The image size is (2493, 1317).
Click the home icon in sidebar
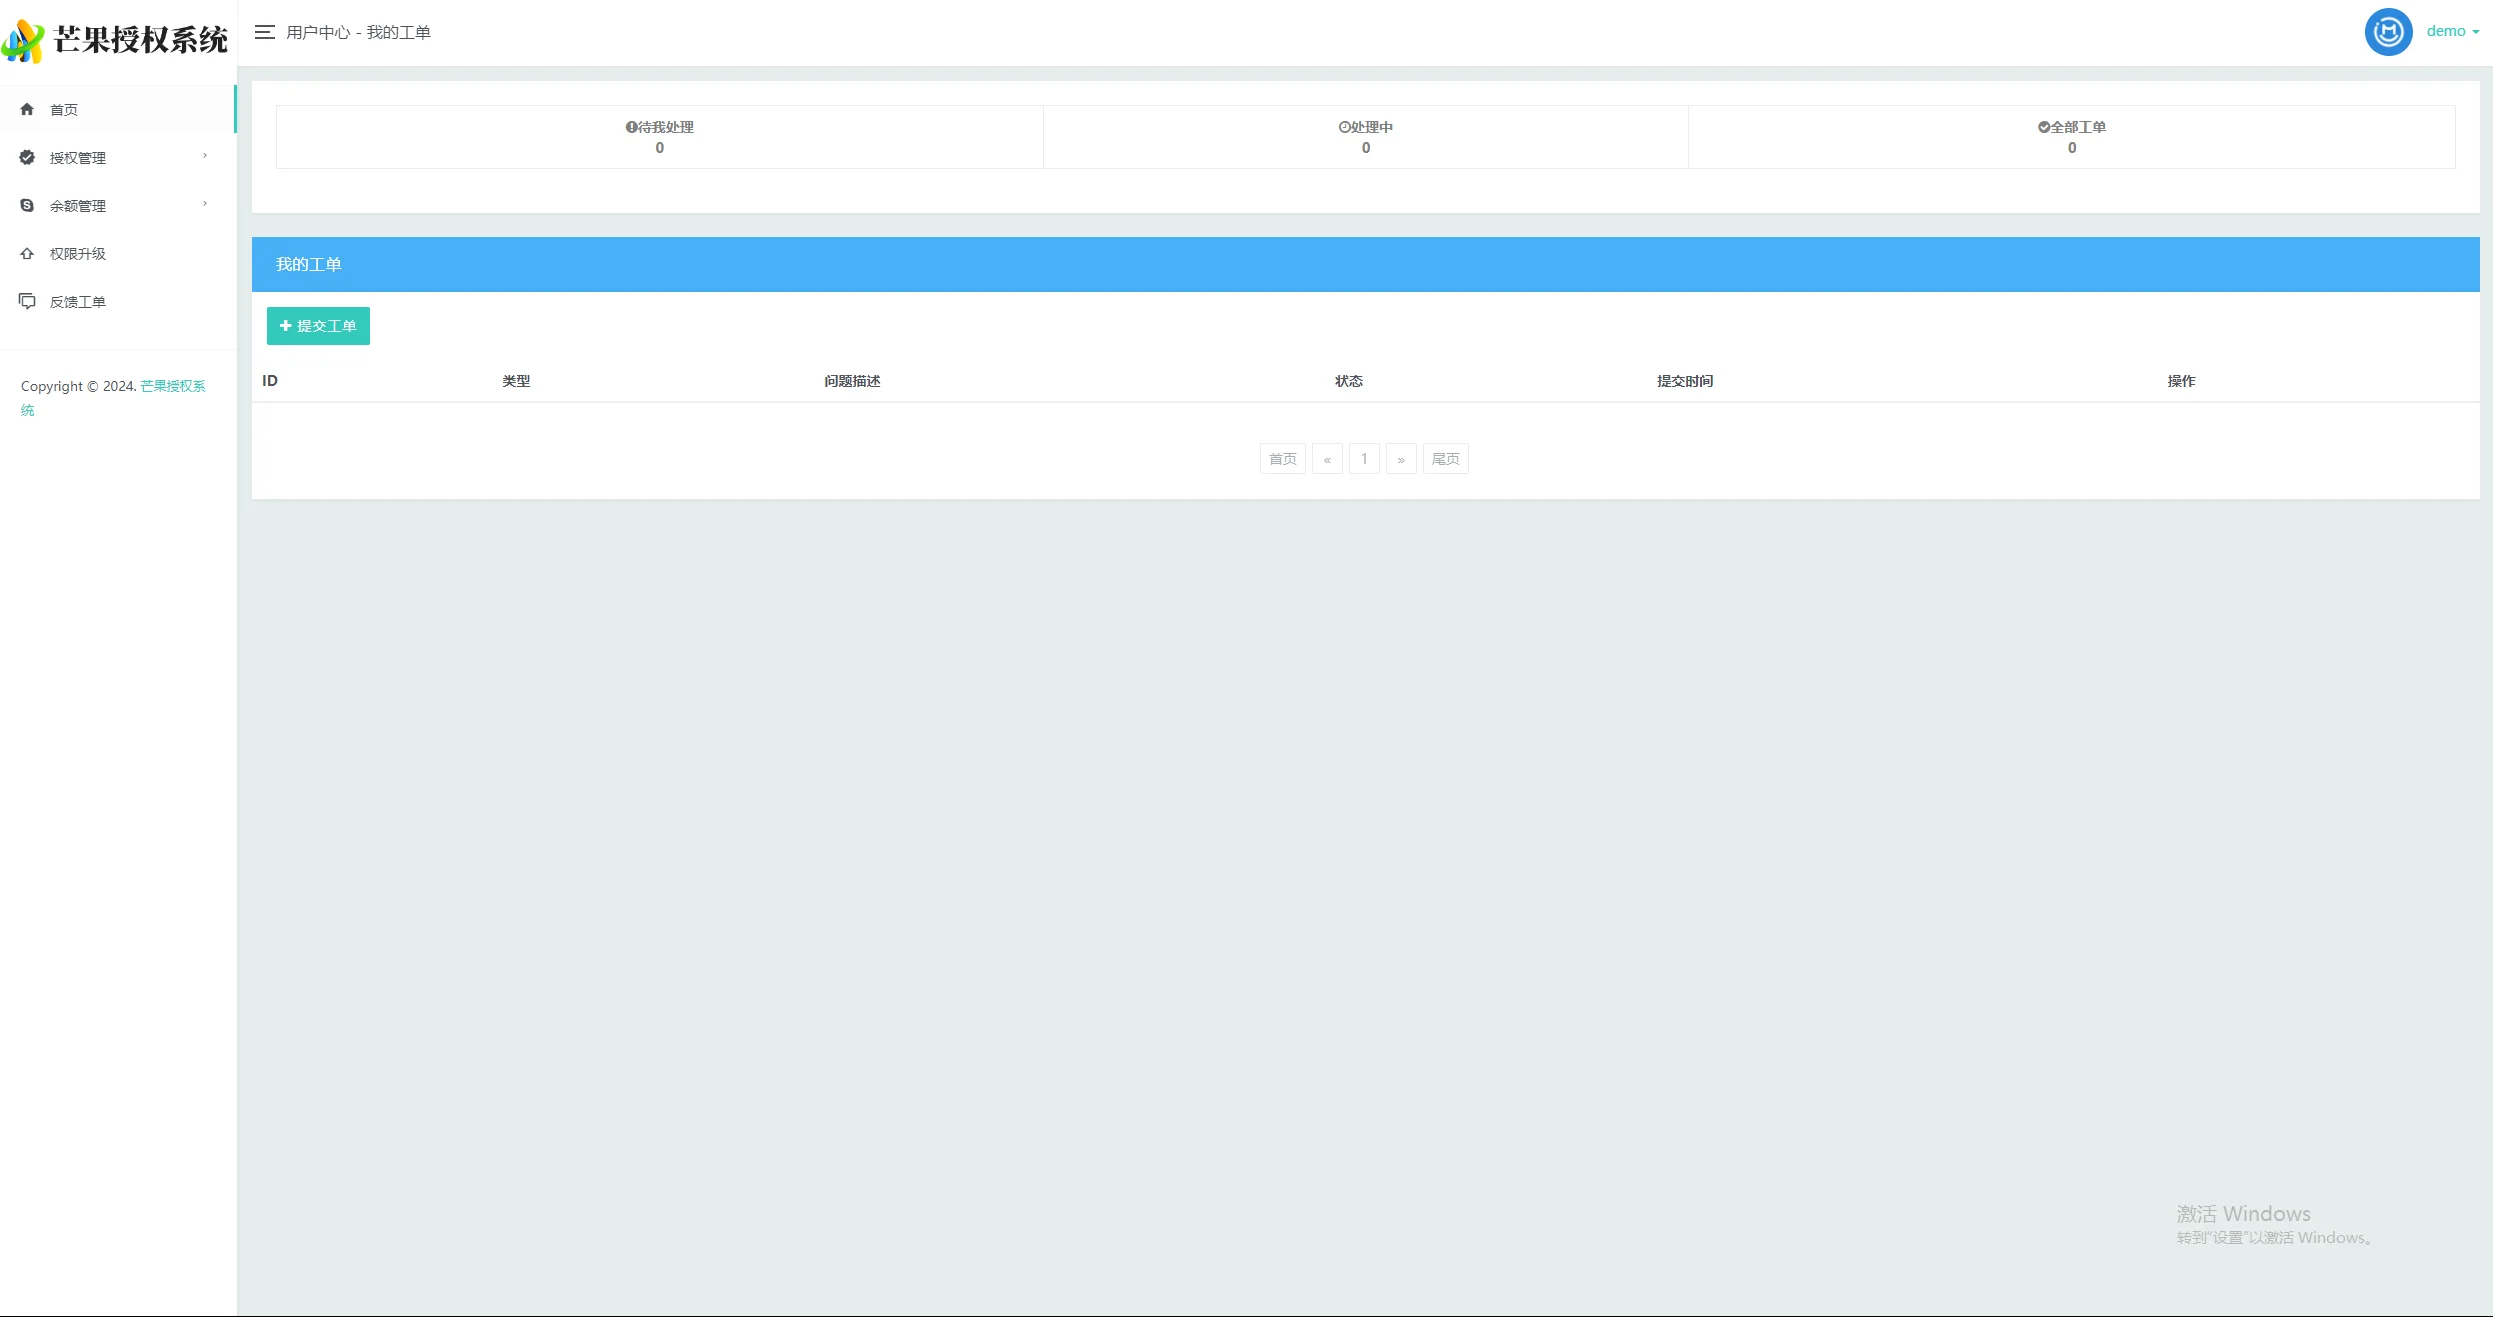27,109
